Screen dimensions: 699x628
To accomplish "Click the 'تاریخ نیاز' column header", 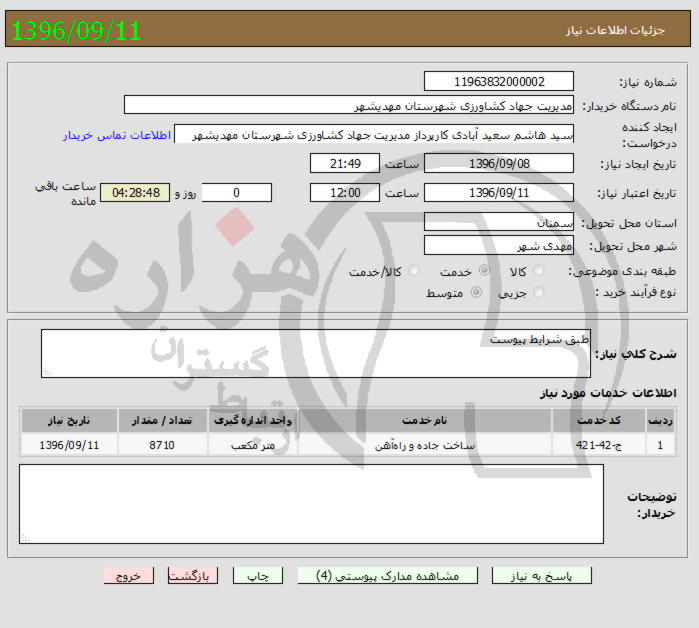I will [69, 420].
